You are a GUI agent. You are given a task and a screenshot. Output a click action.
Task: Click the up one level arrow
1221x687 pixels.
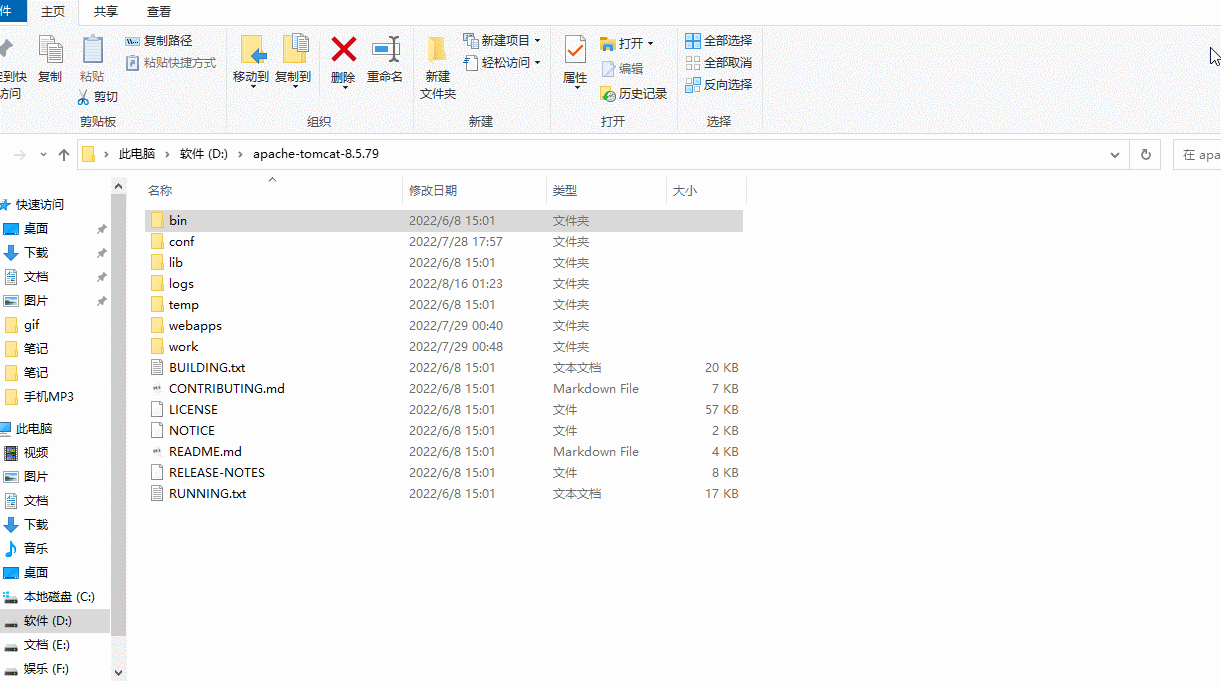tap(64, 155)
